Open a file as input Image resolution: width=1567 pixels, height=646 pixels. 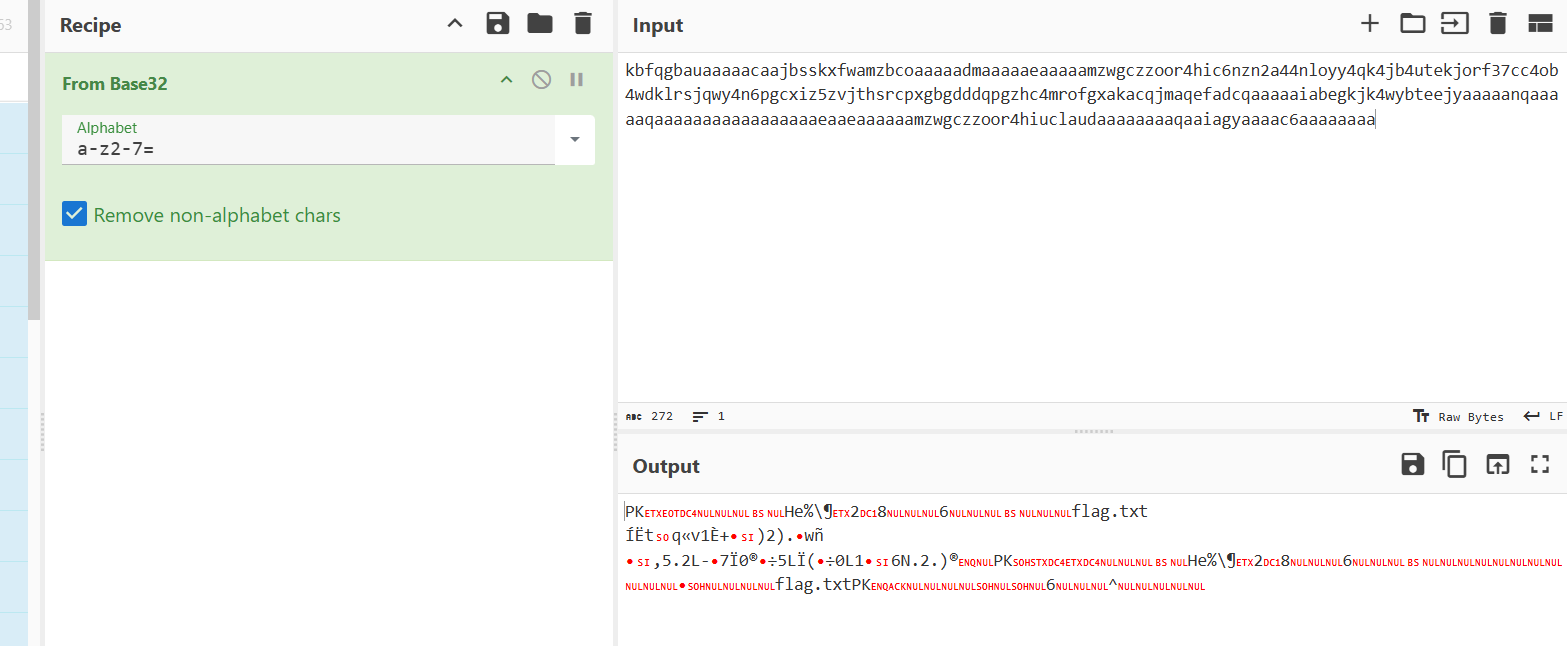1454,24
